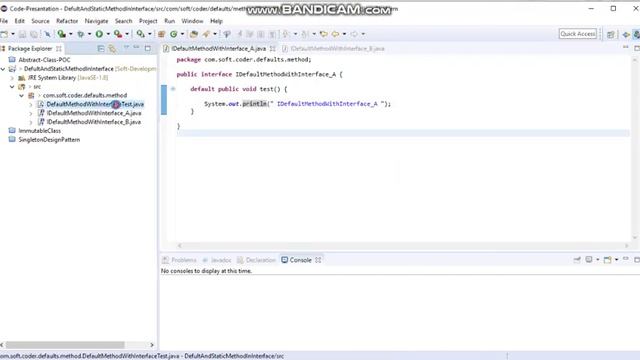Open the Search menu
Image resolution: width=640 pixels, height=360 pixels.
point(123,21)
